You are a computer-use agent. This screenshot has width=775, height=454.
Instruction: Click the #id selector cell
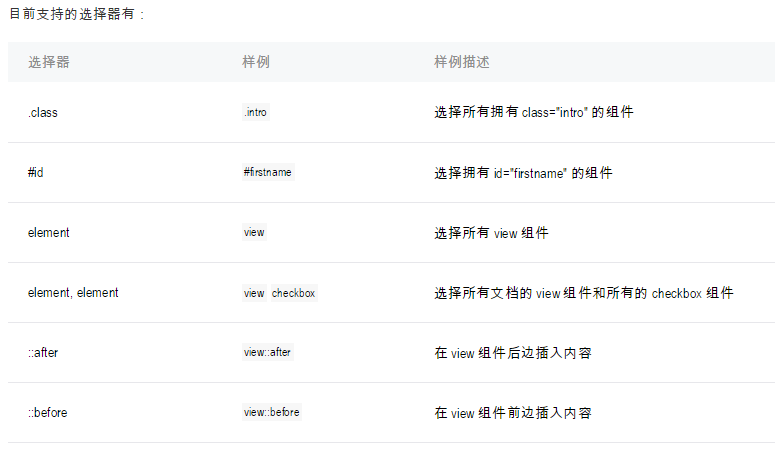36,172
